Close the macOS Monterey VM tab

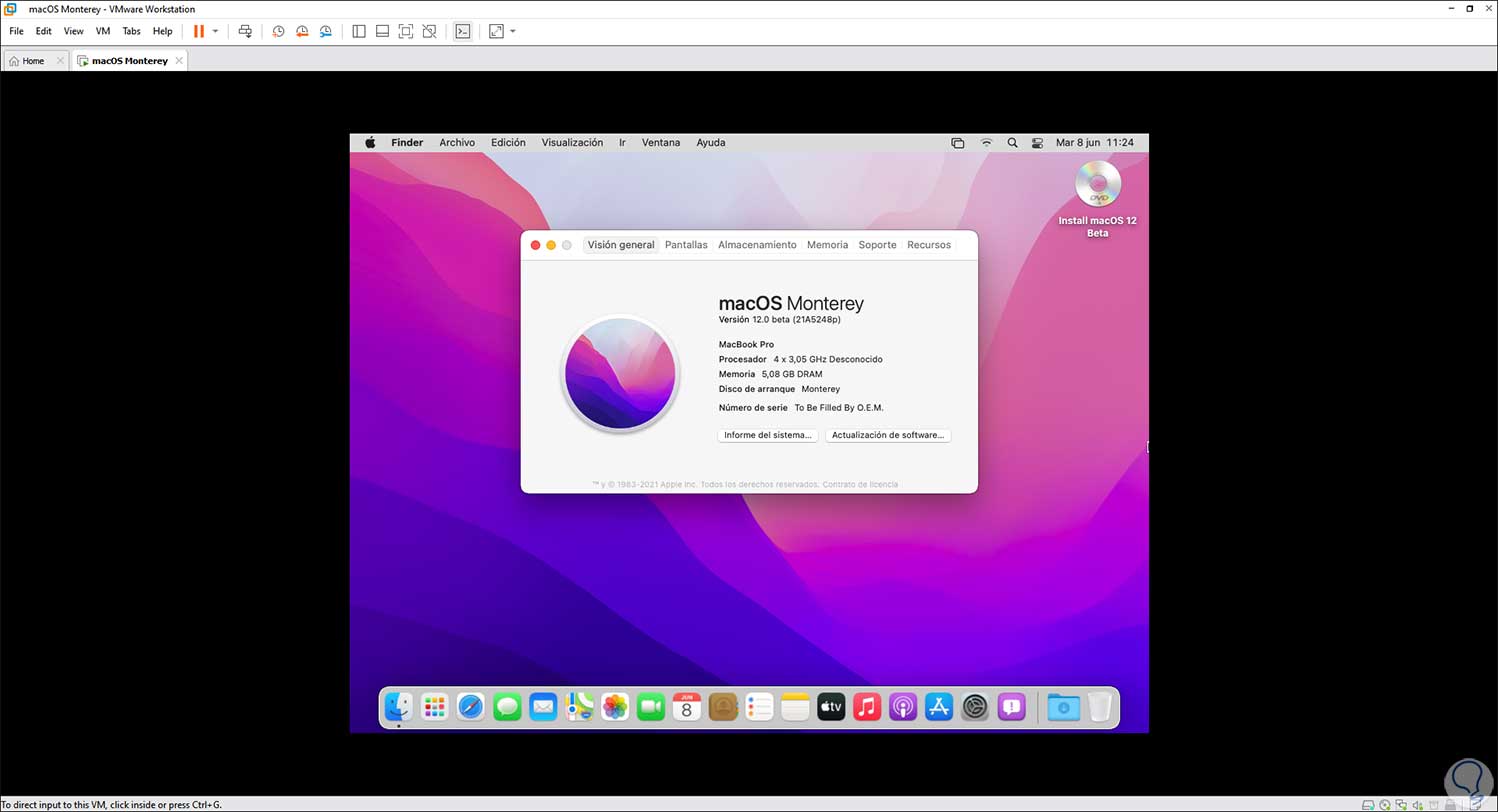pos(179,61)
